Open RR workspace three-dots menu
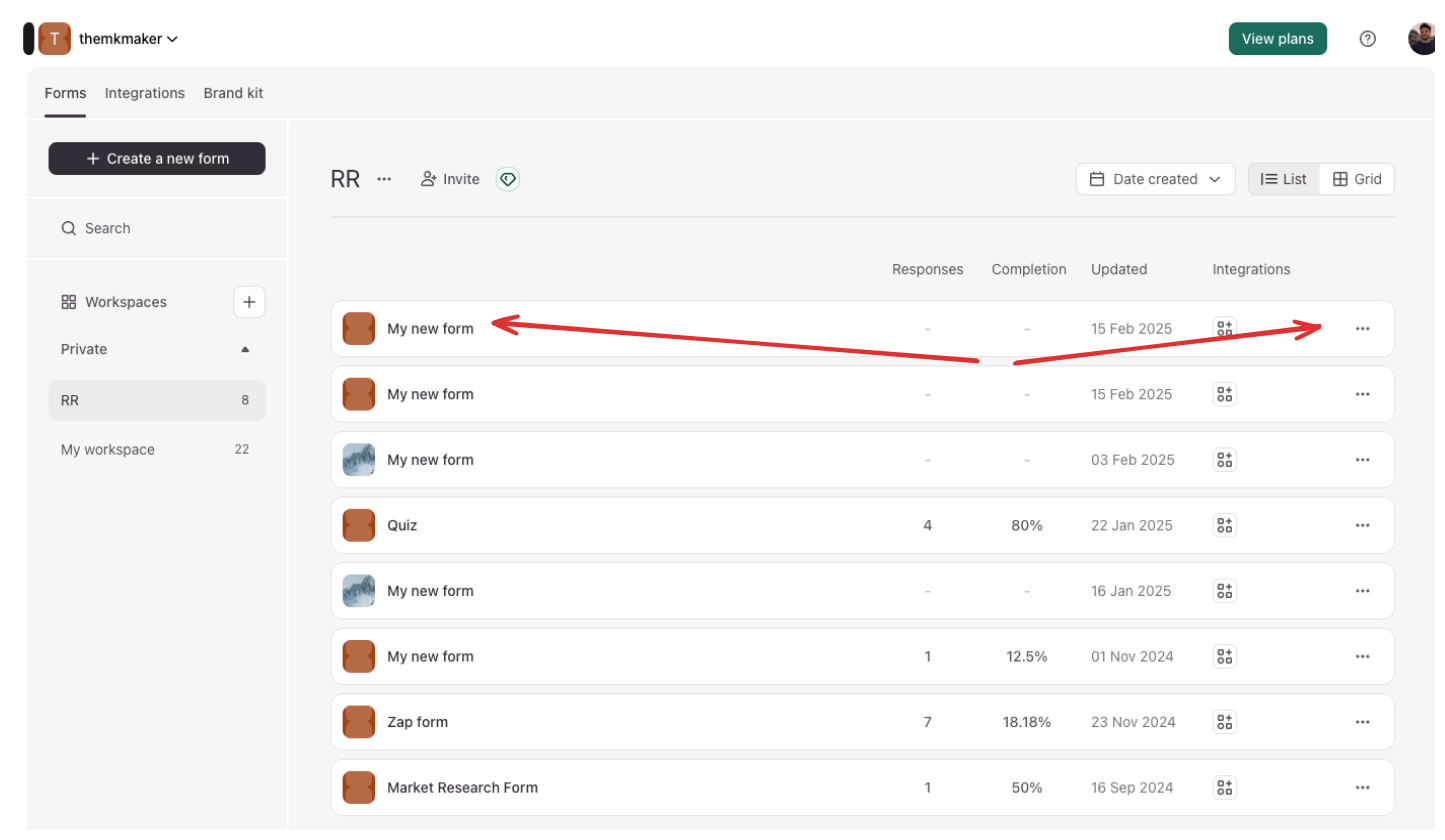The image size is (1445, 840). pos(384,179)
